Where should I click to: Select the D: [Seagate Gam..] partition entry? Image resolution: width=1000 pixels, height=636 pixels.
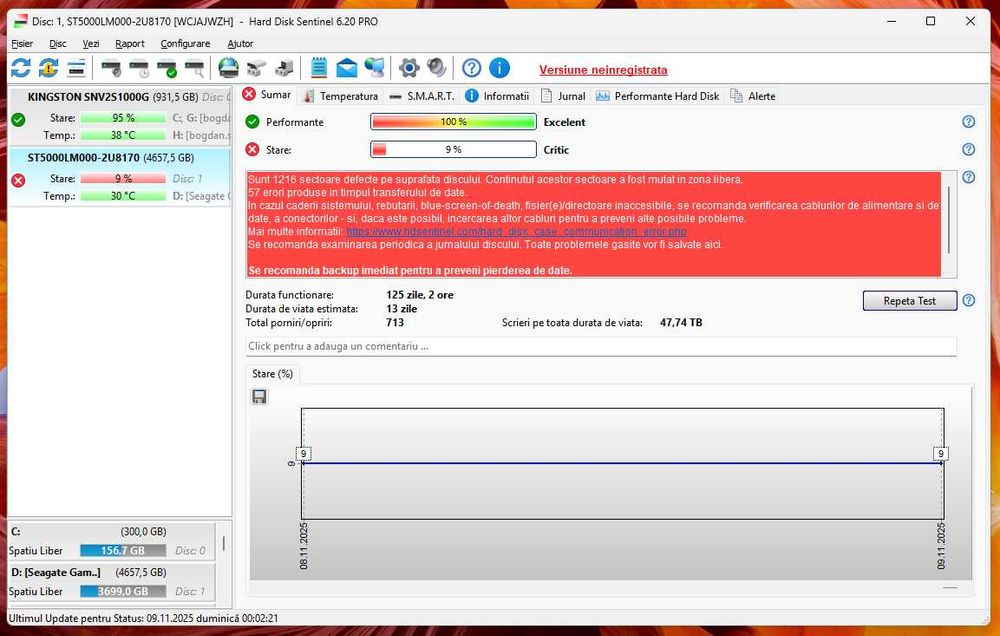coord(112,582)
